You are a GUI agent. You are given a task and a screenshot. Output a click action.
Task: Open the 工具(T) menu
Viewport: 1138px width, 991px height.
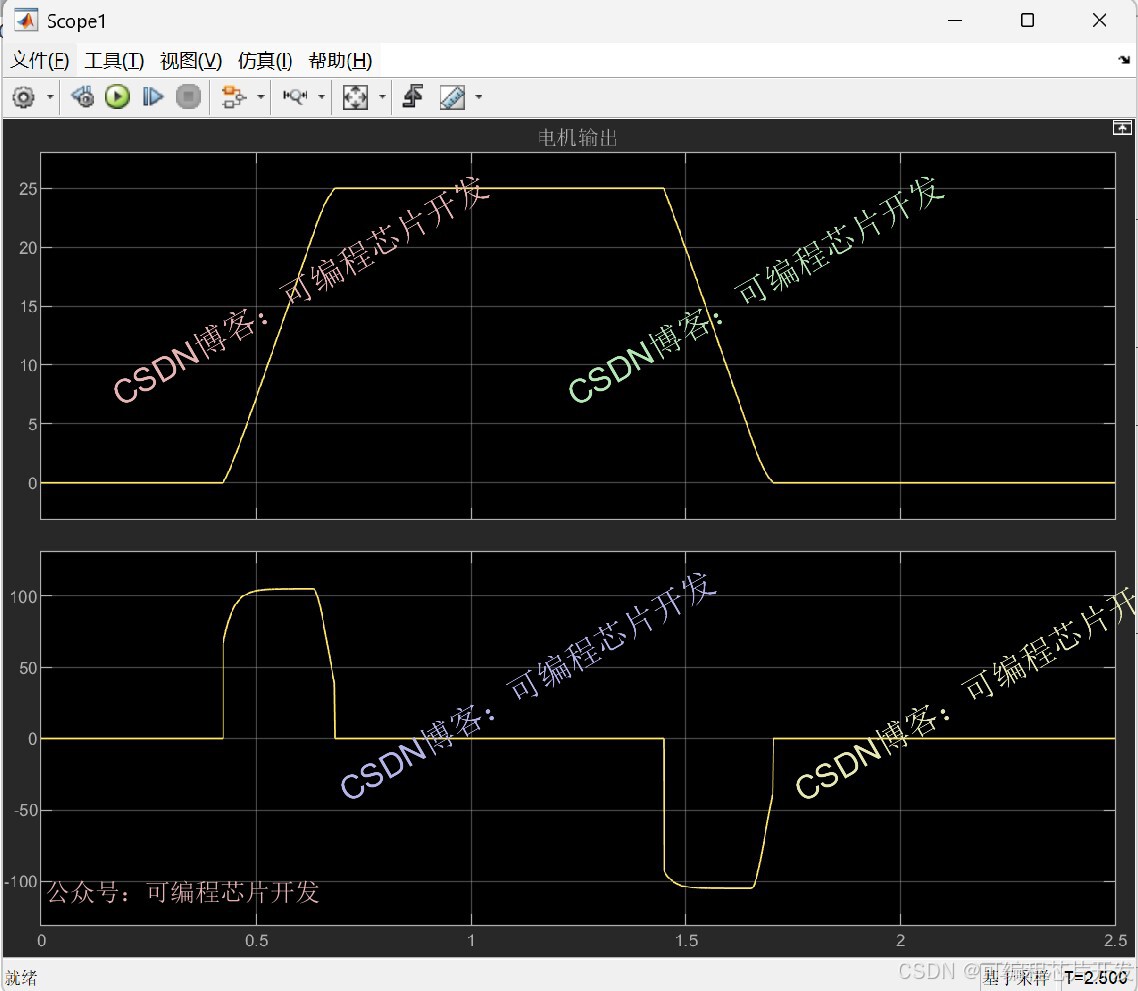(x=114, y=60)
